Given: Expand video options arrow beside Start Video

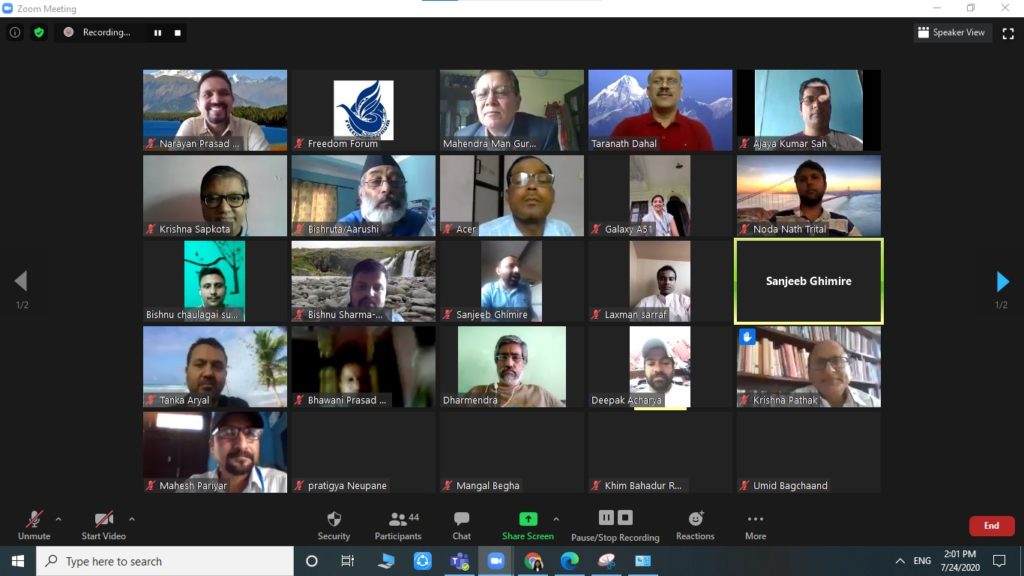Looking at the screenshot, I should coord(131,519).
